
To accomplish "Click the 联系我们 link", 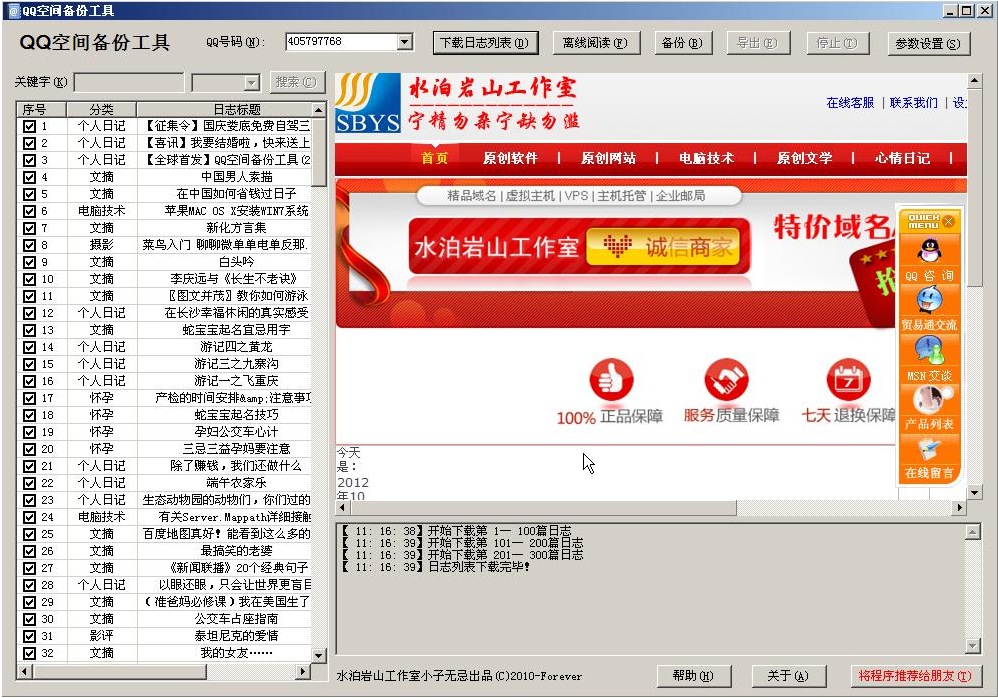I will (x=913, y=102).
